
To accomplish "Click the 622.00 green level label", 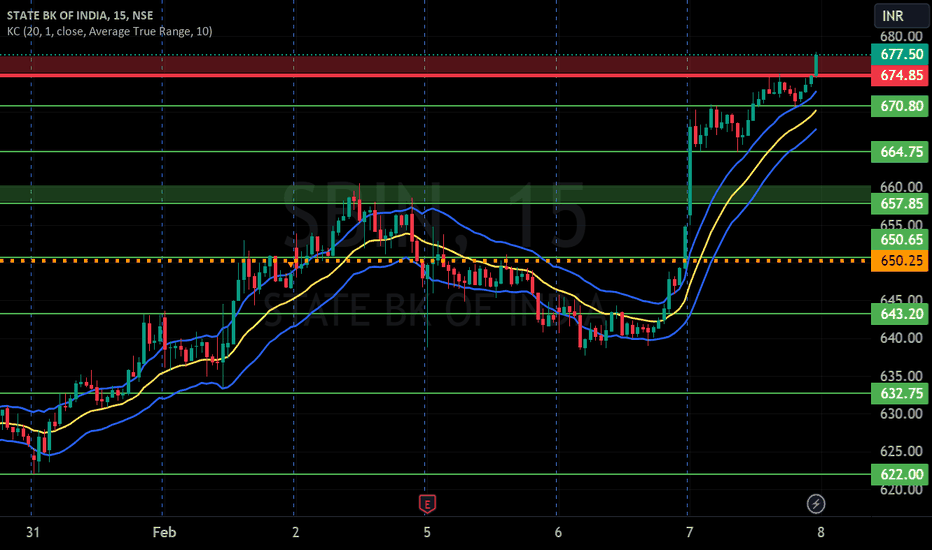I will pos(900,474).
